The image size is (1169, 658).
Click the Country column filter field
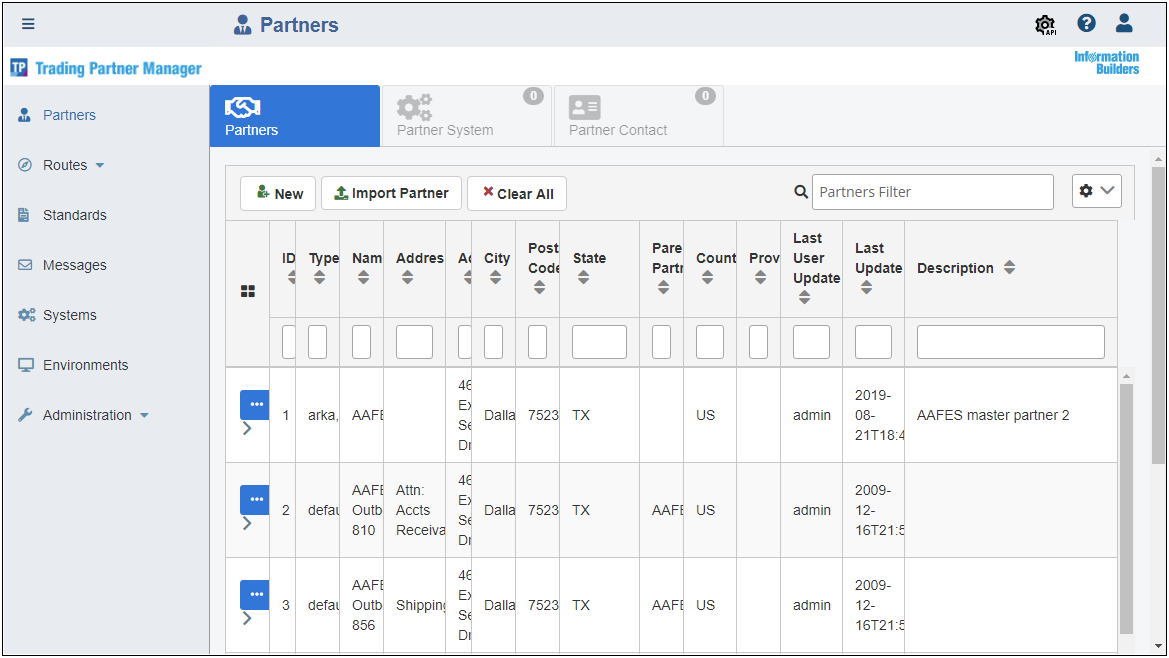click(709, 342)
